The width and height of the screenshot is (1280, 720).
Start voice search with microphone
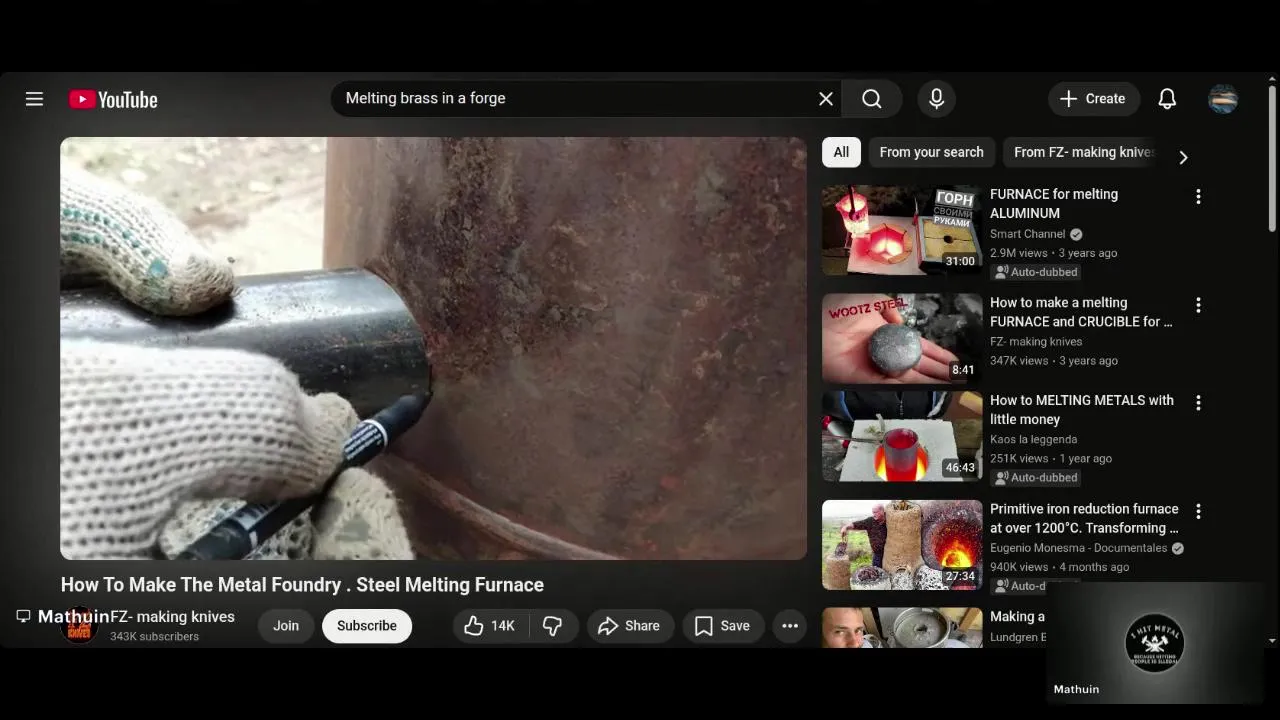936,99
